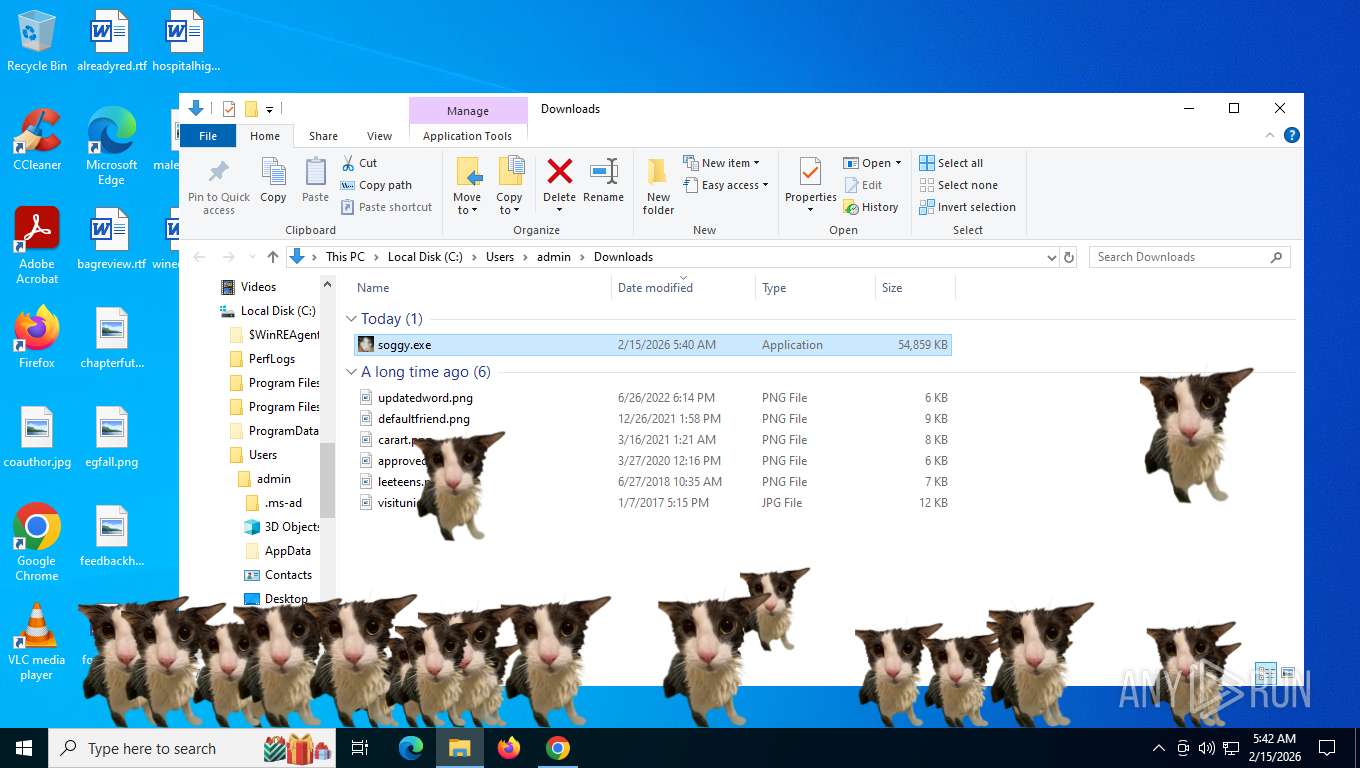Select Contacts in navigation tree
Viewport: 1360px width, 768px height.
288,575
